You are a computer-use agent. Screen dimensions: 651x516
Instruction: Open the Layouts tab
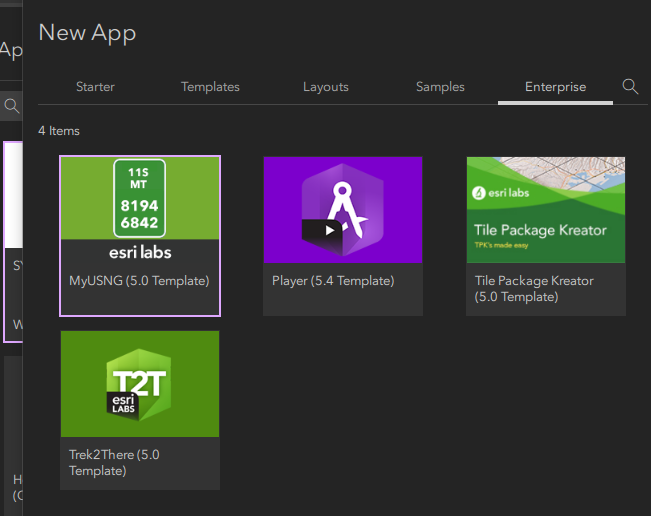[x=326, y=87]
